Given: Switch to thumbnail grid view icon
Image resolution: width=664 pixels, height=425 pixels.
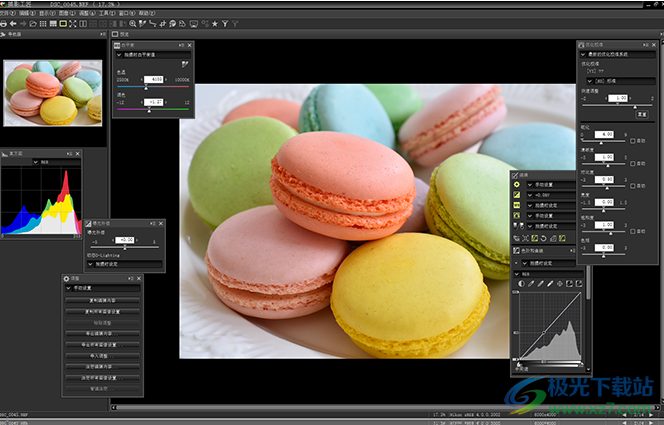Looking at the screenshot, I should [43, 24].
